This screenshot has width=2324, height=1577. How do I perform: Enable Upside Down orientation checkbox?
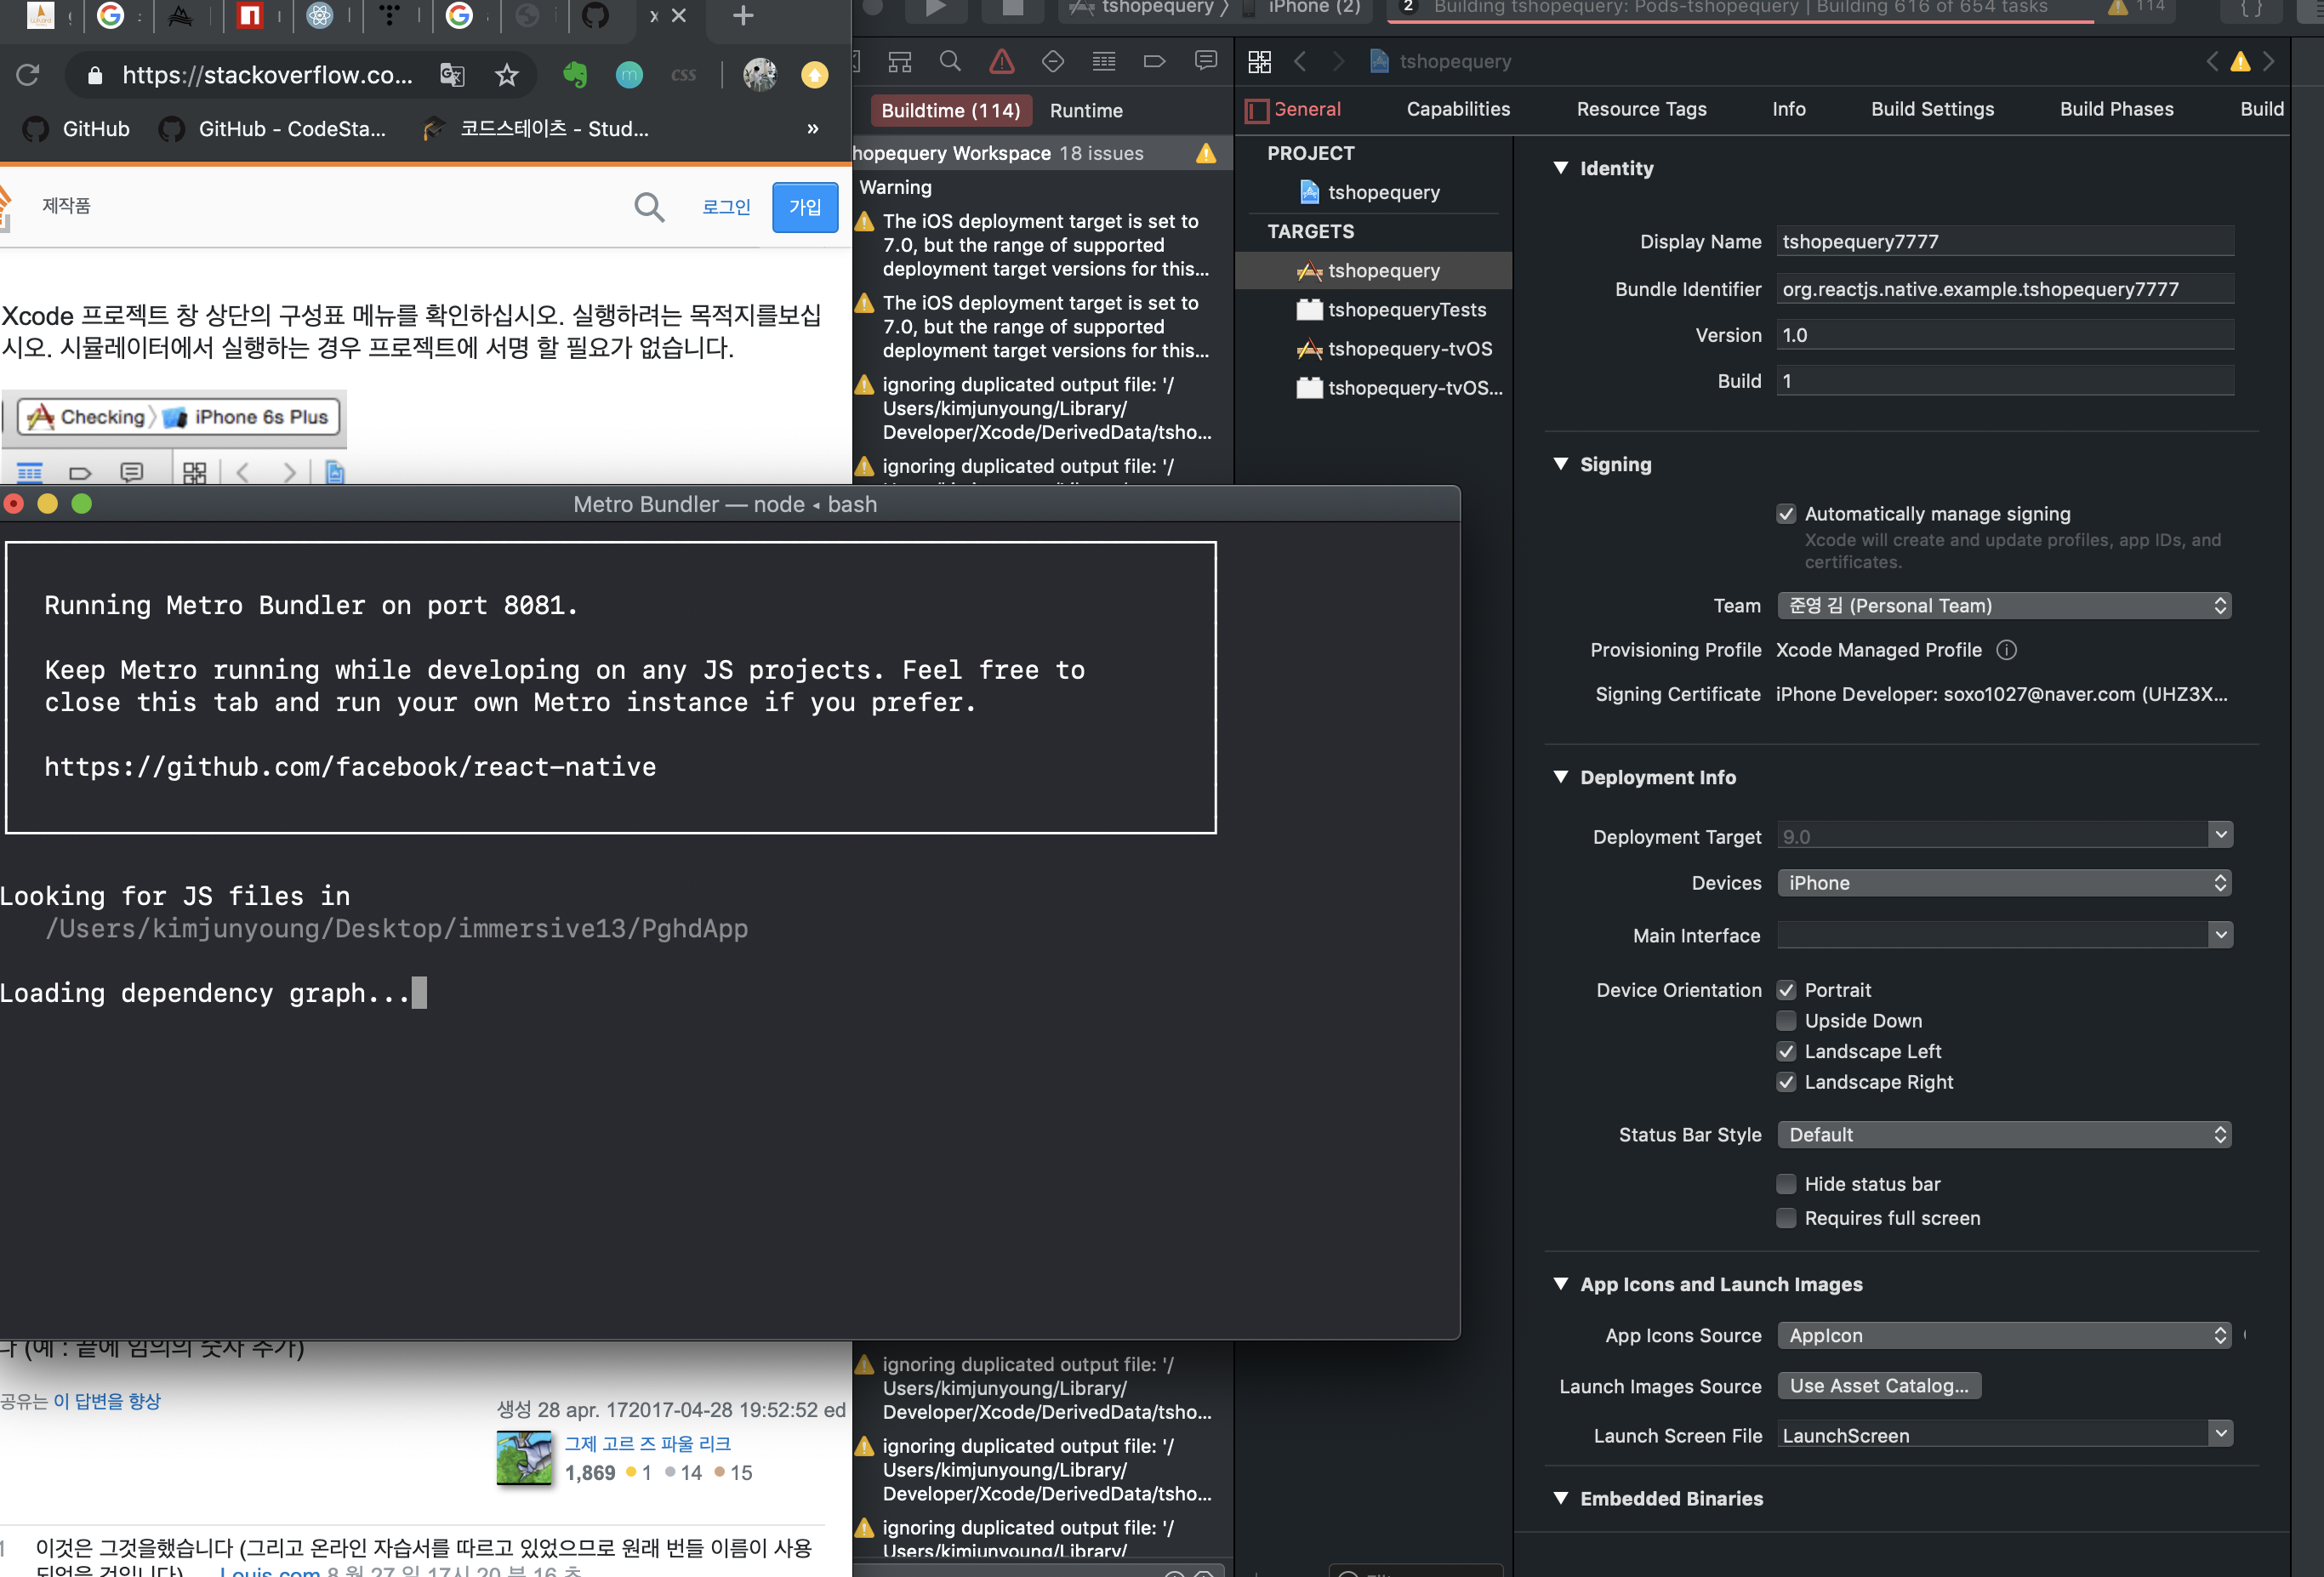(x=1786, y=1021)
